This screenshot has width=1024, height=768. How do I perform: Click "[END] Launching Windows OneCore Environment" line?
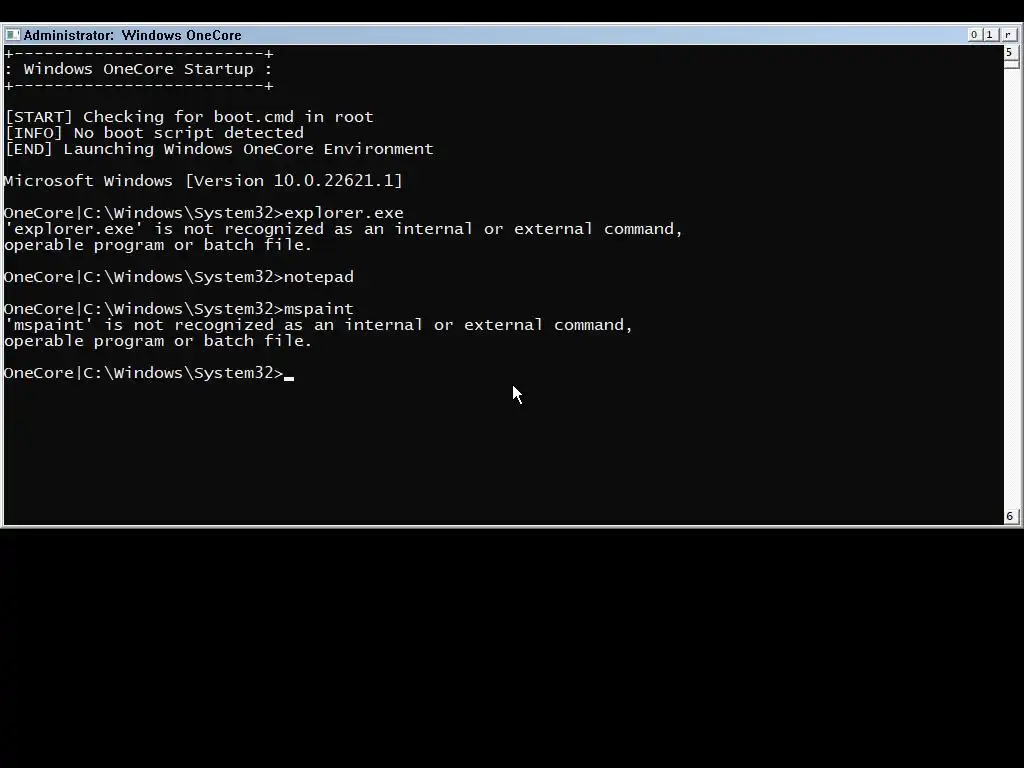[x=219, y=149]
